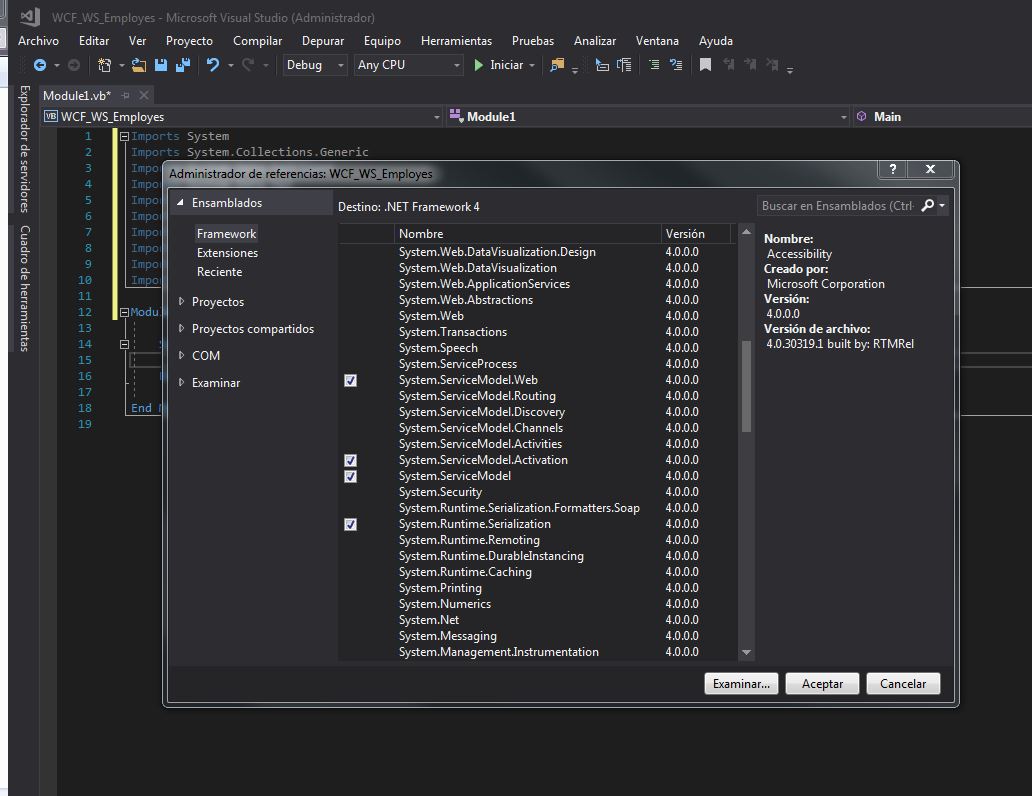The image size is (1032, 796).
Task: Click the green Iniciar play icon
Action: (478, 65)
